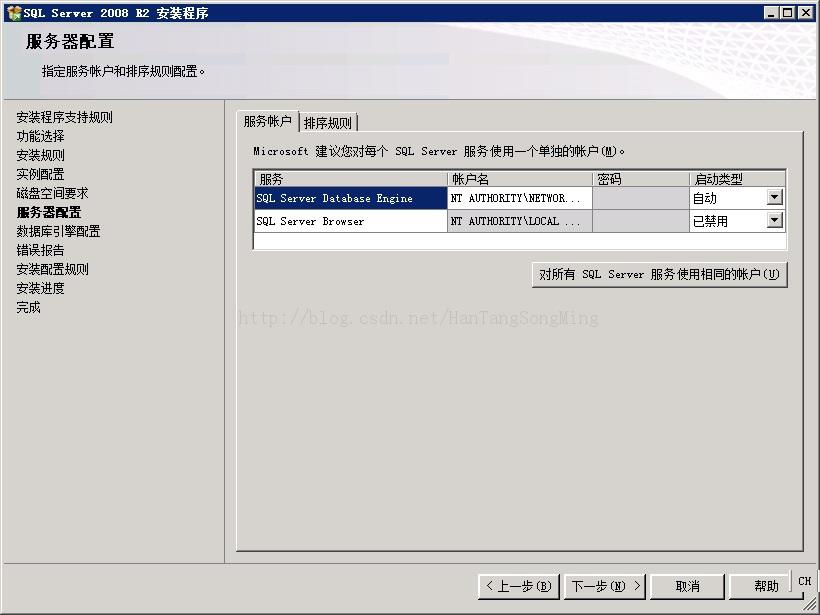Select 安装程序支持规则 step in sidebar
The width and height of the screenshot is (820, 615).
pos(64,117)
